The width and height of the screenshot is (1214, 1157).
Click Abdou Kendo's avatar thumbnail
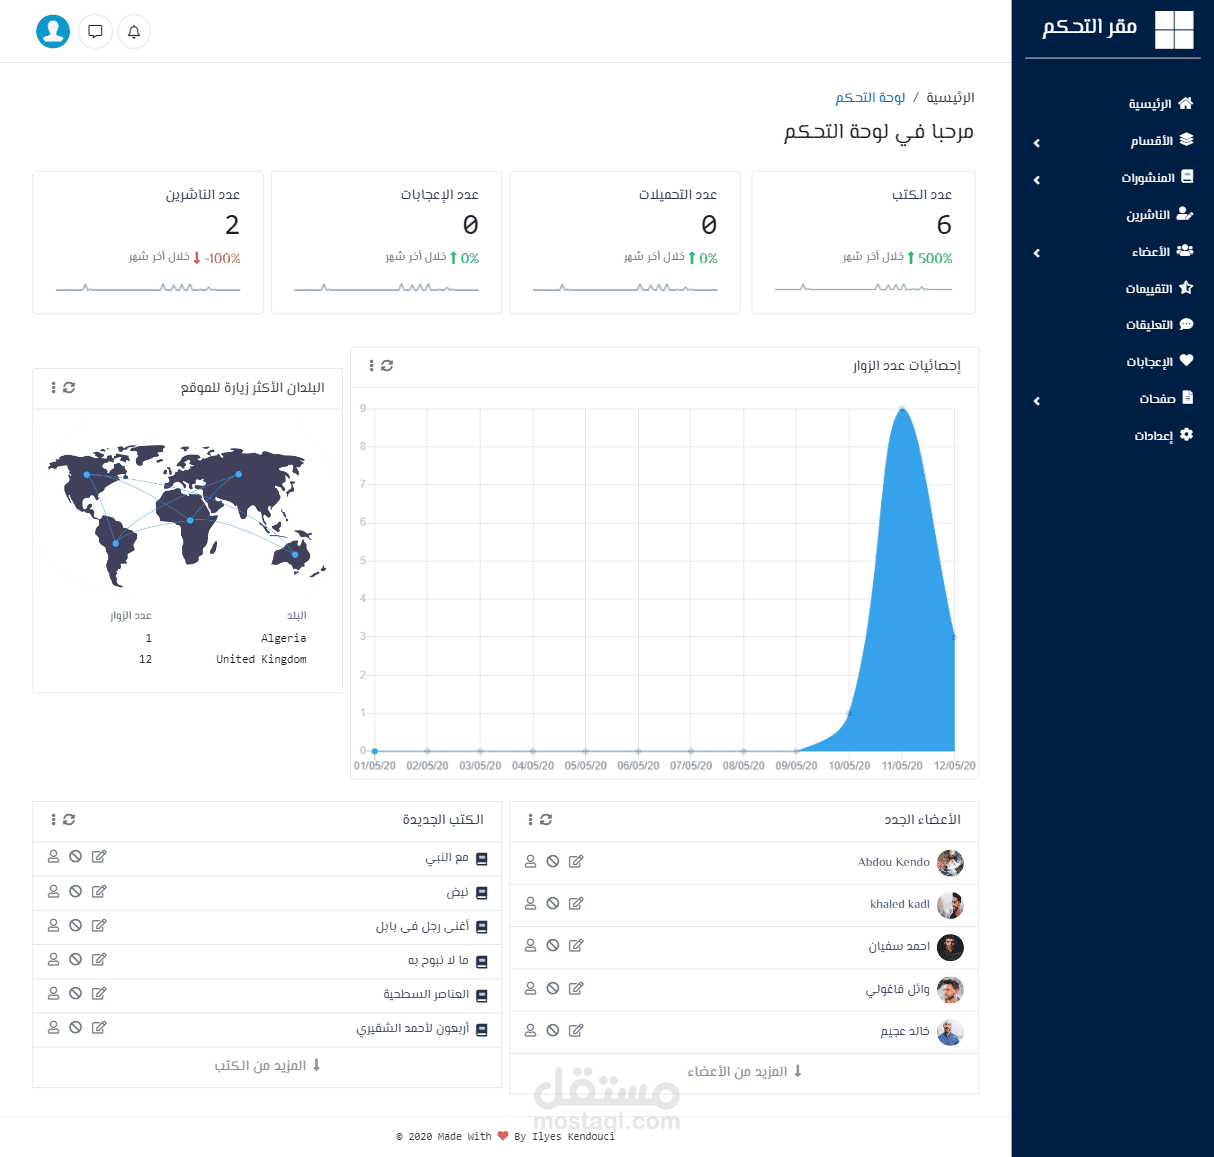pyautogui.click(x=950, y=863)
